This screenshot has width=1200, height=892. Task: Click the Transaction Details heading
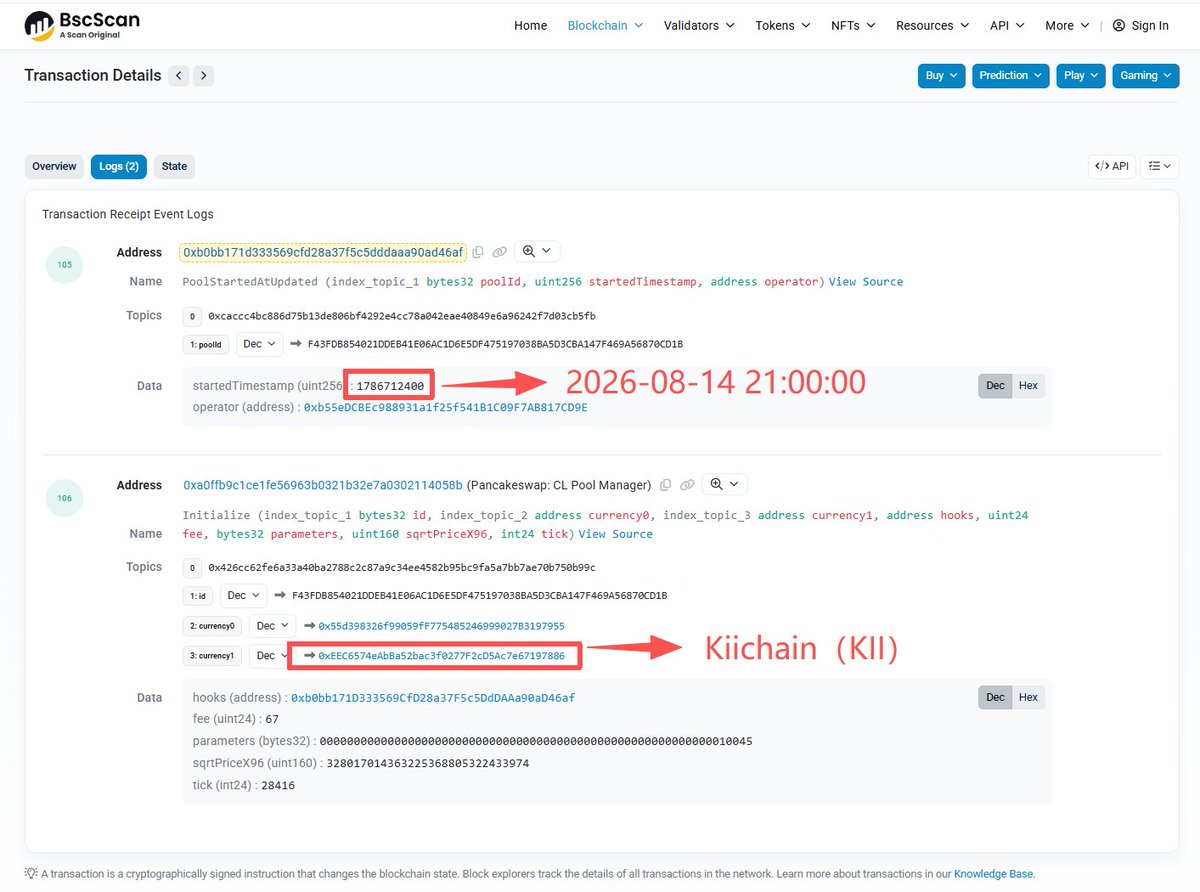click(93, 75)
